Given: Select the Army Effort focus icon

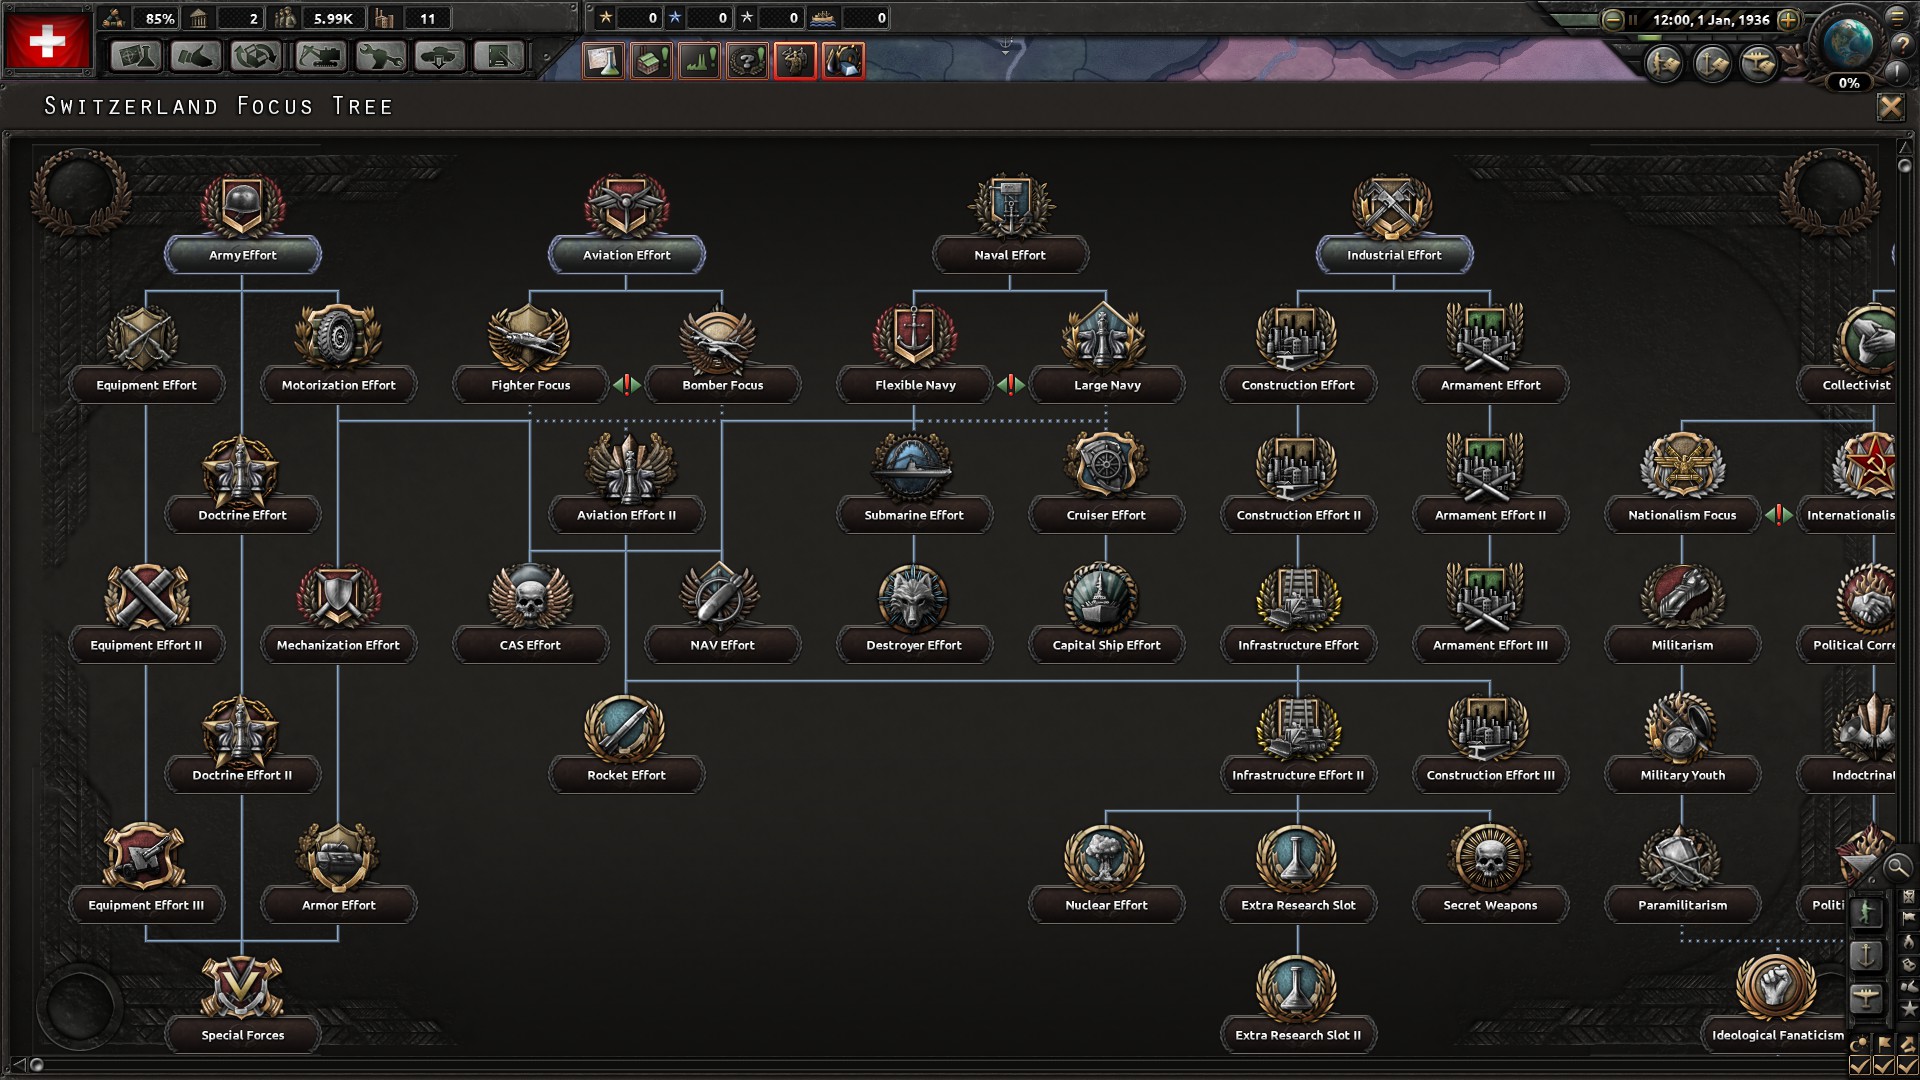Looking at the screenshot, I should 242,205.
